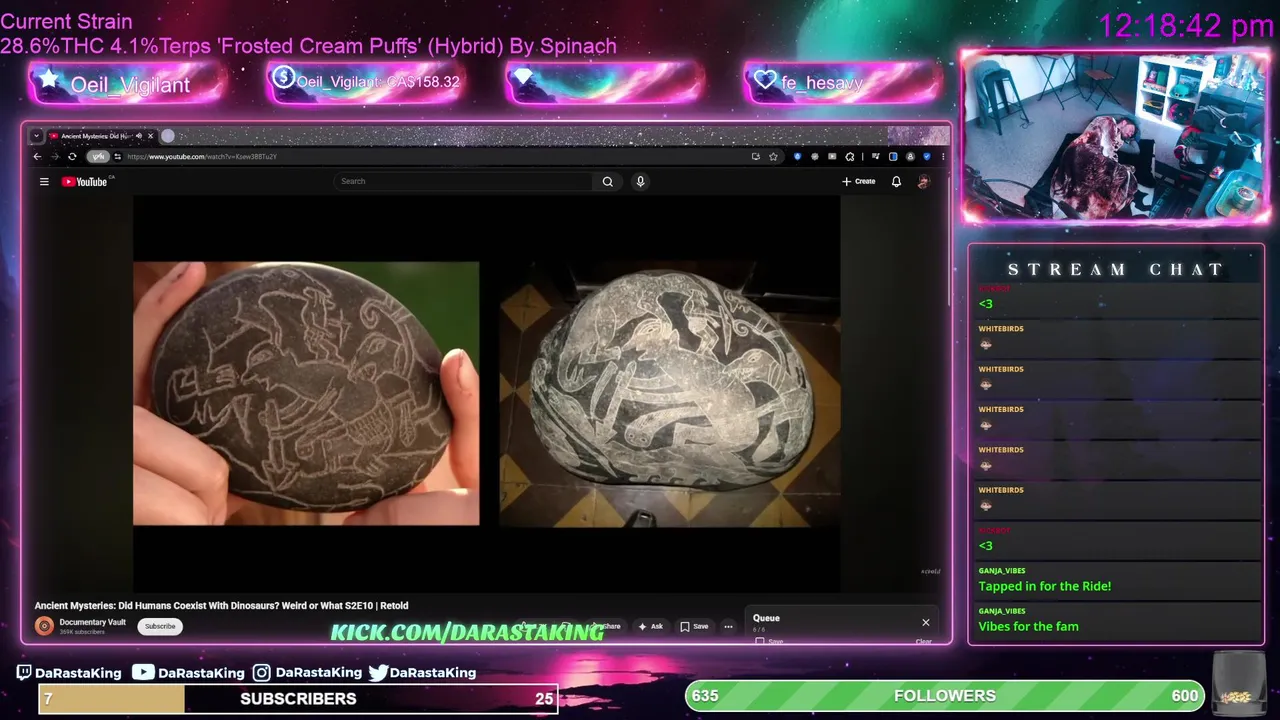This screenshot has height=720, width=1280.
Task: Subscribe to Documentary Vault
Action: pyautogui.click(x=160, y=626)
